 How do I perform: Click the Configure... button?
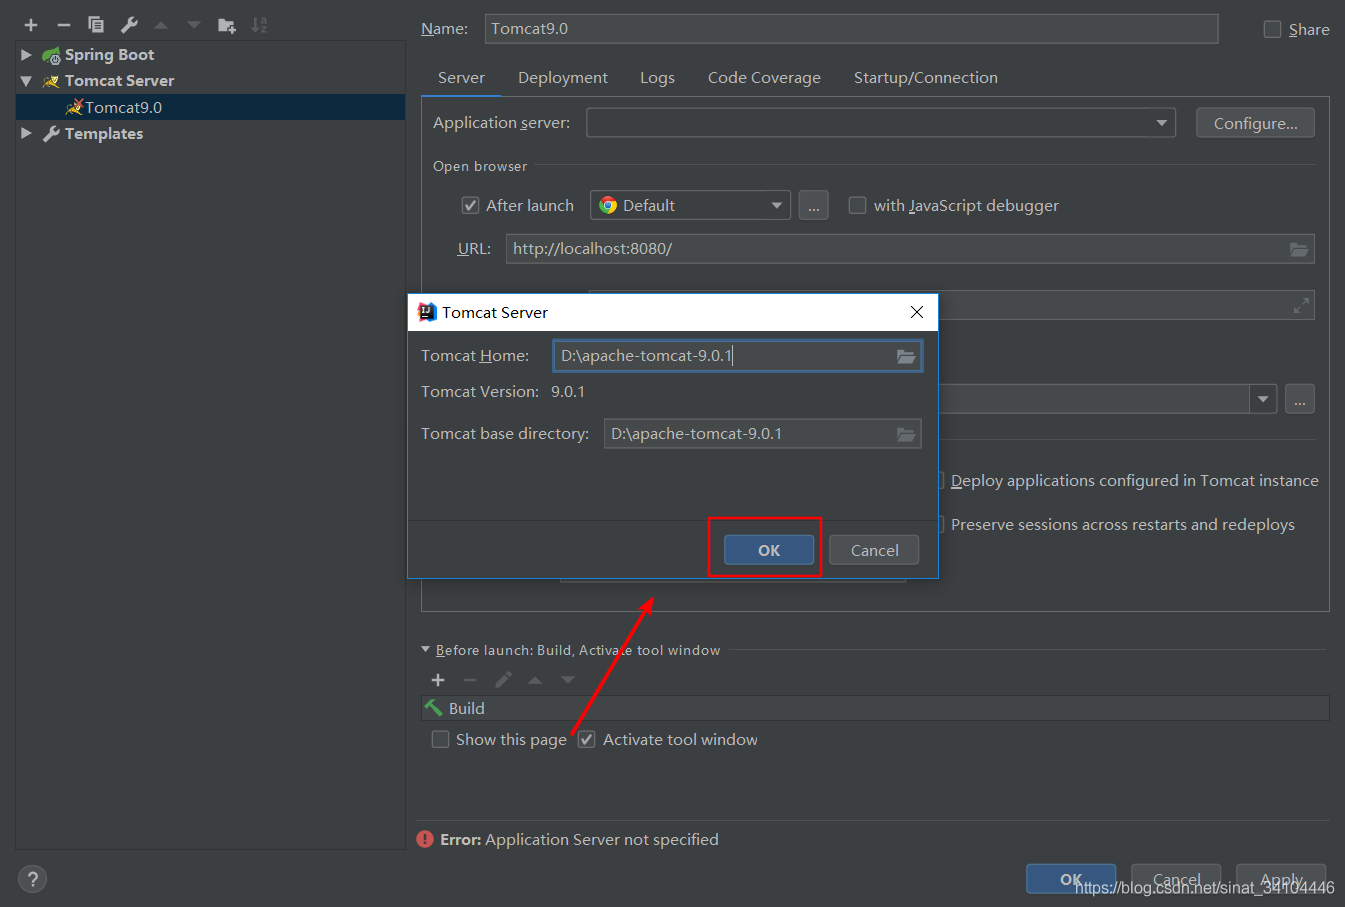pos(1255,123)
